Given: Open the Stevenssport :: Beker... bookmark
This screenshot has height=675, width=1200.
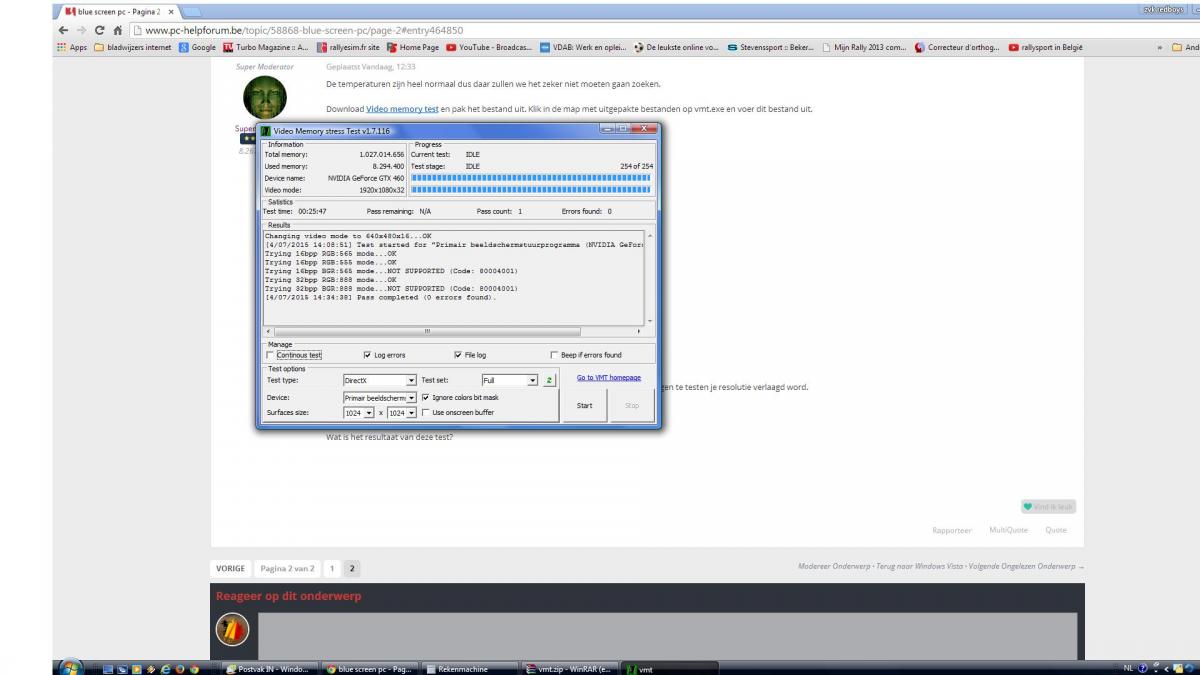Looking at the screenshot, I should tap(771, 47).
